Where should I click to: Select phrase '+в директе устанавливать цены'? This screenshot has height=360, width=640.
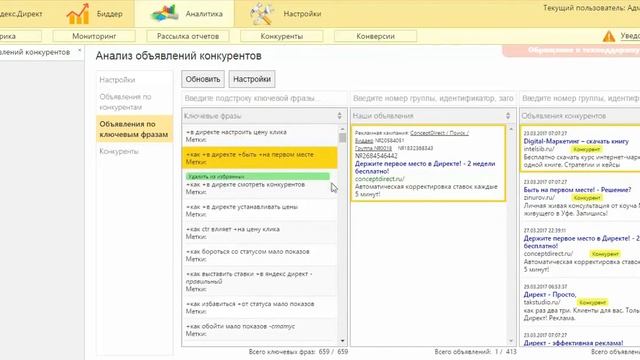tap(260, 210)
